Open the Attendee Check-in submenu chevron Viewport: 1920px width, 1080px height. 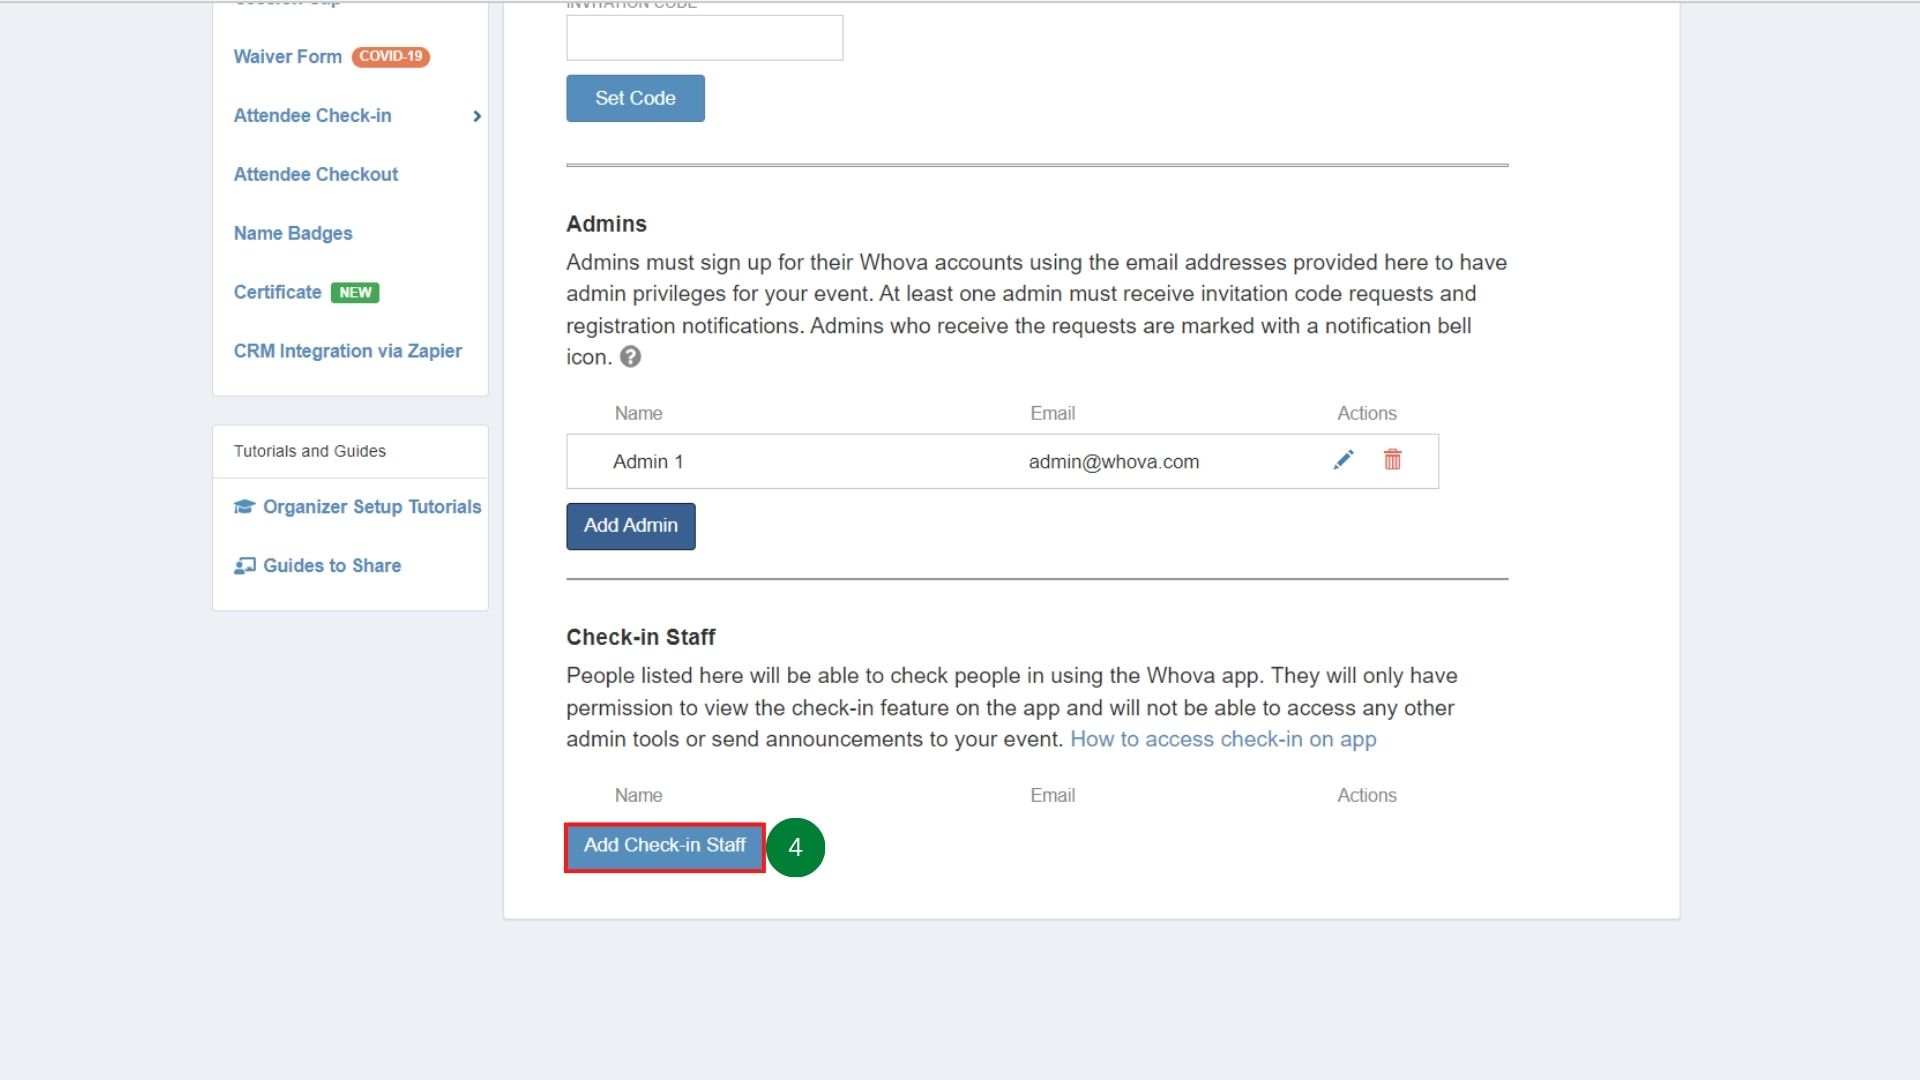[x=477, y=116]
